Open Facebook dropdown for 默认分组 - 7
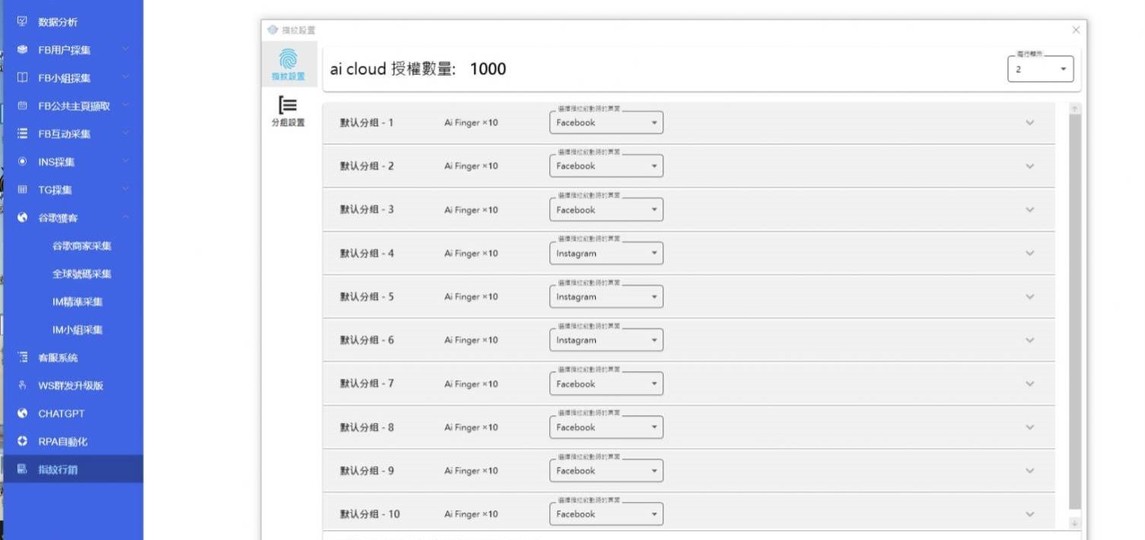This screenshot has width=1145, height=540. pos(606,384)
